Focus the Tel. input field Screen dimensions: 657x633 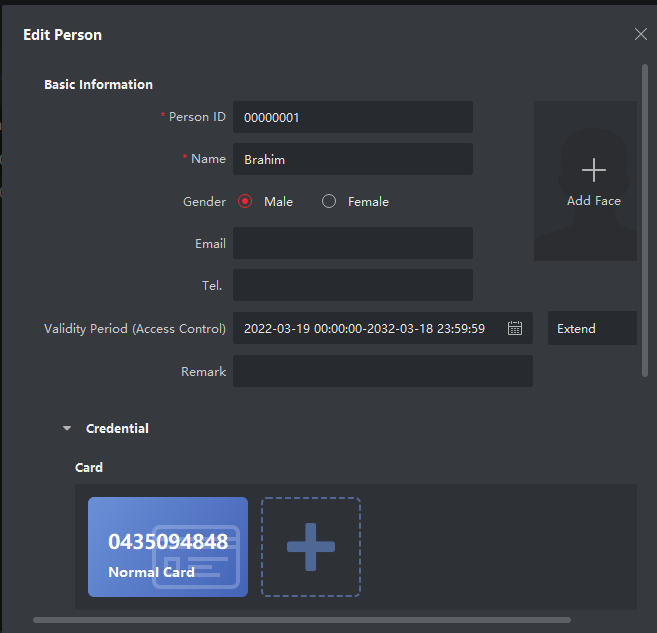pyautogui.click(x=352, y=285)
